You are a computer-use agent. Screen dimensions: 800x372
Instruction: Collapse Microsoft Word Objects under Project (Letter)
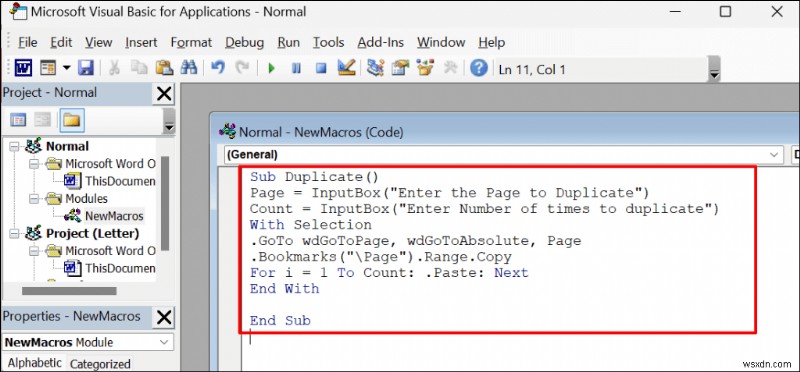(x=33, y=251)
